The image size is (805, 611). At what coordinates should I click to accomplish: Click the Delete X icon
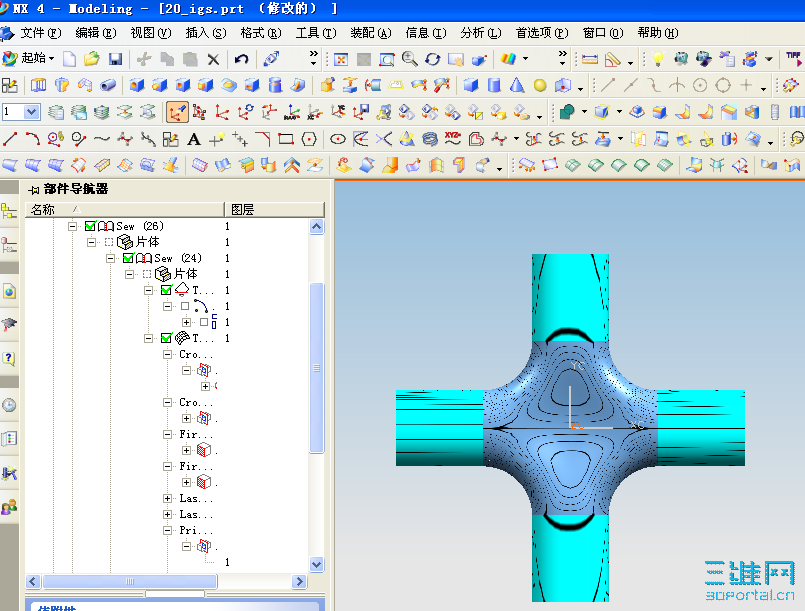coord(213,60)
